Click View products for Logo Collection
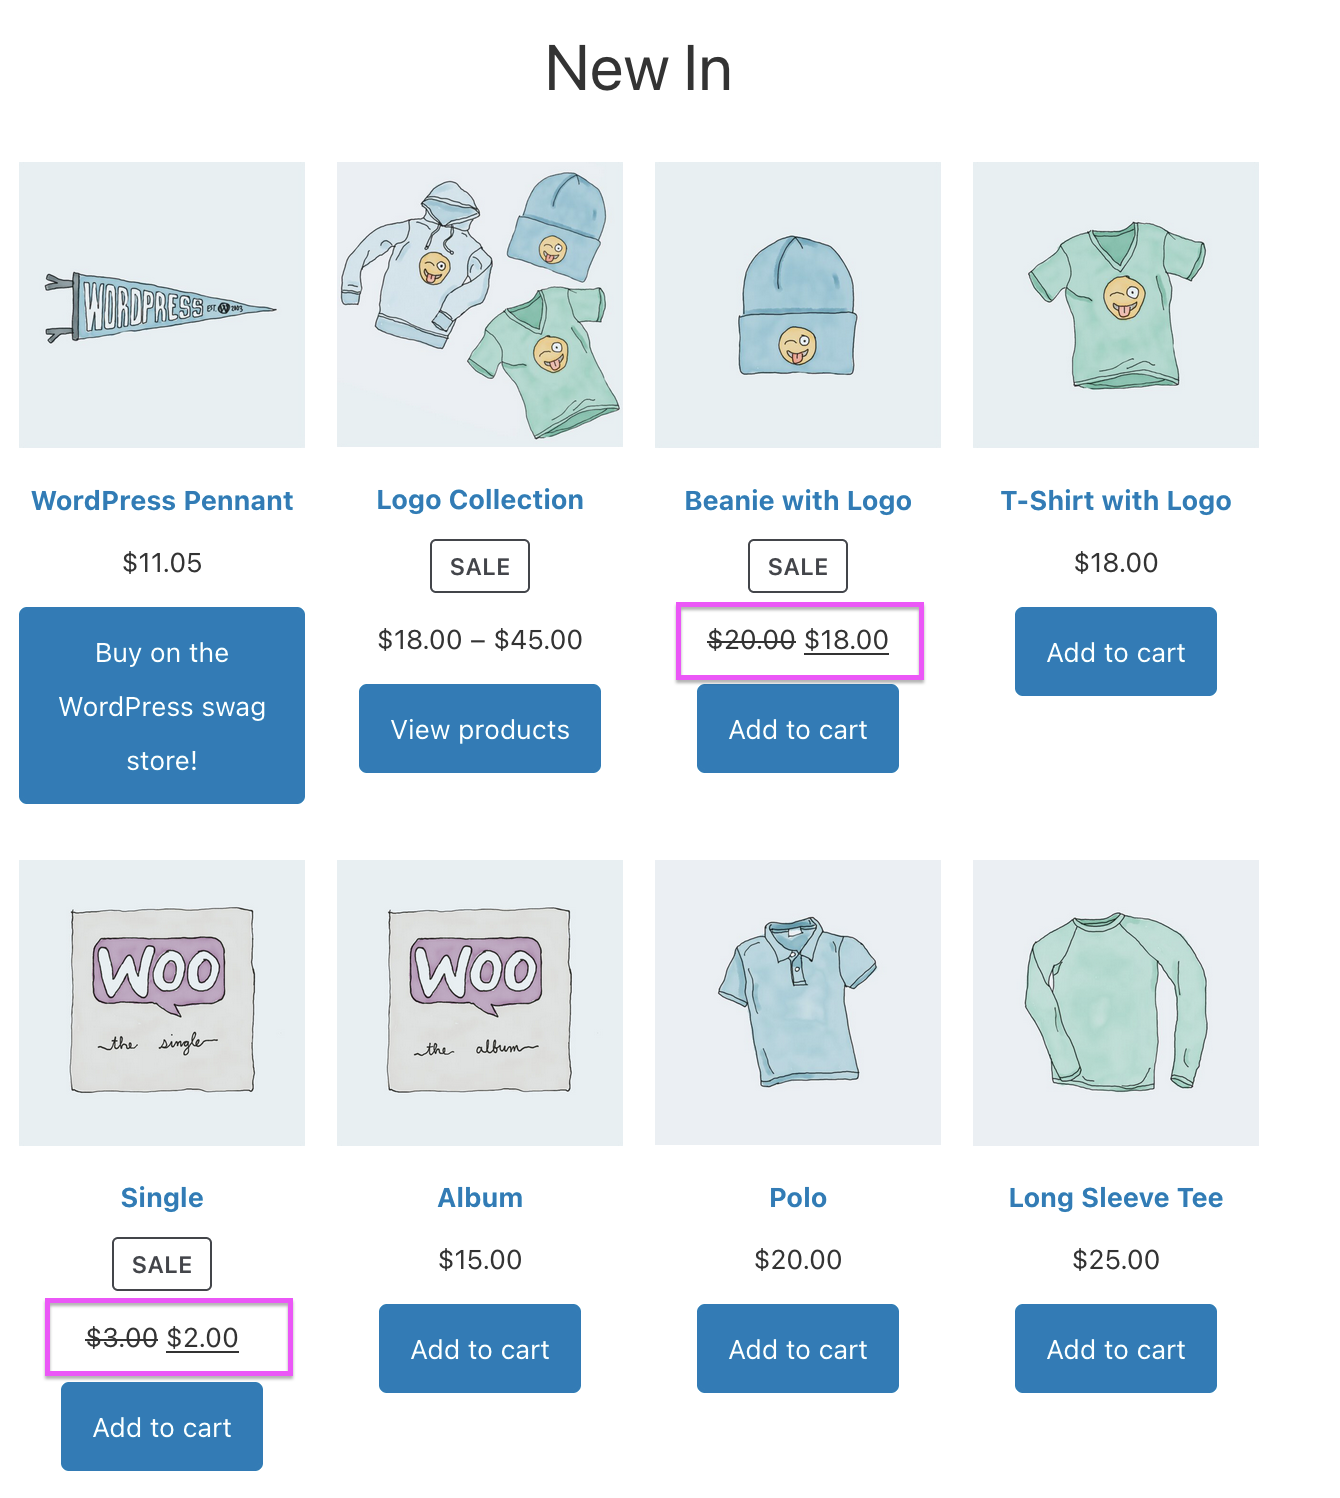 [x=479, y=728]
